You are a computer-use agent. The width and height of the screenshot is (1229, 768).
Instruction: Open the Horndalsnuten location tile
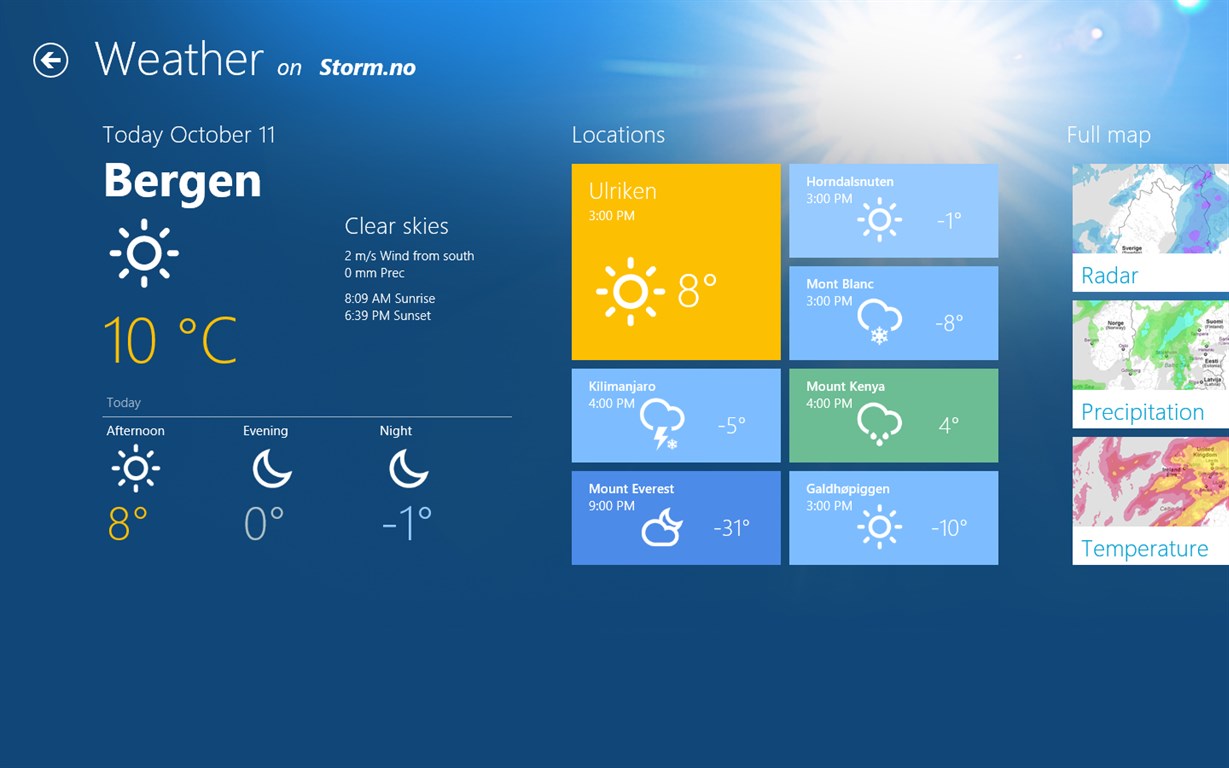click(x=893, y=211)
